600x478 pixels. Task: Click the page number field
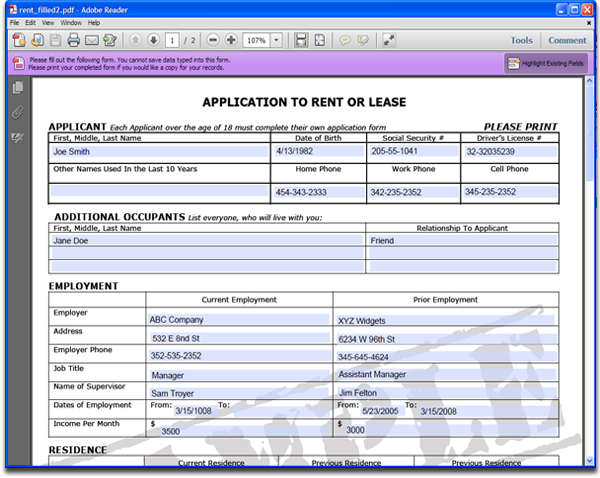(x=172, y=40)
